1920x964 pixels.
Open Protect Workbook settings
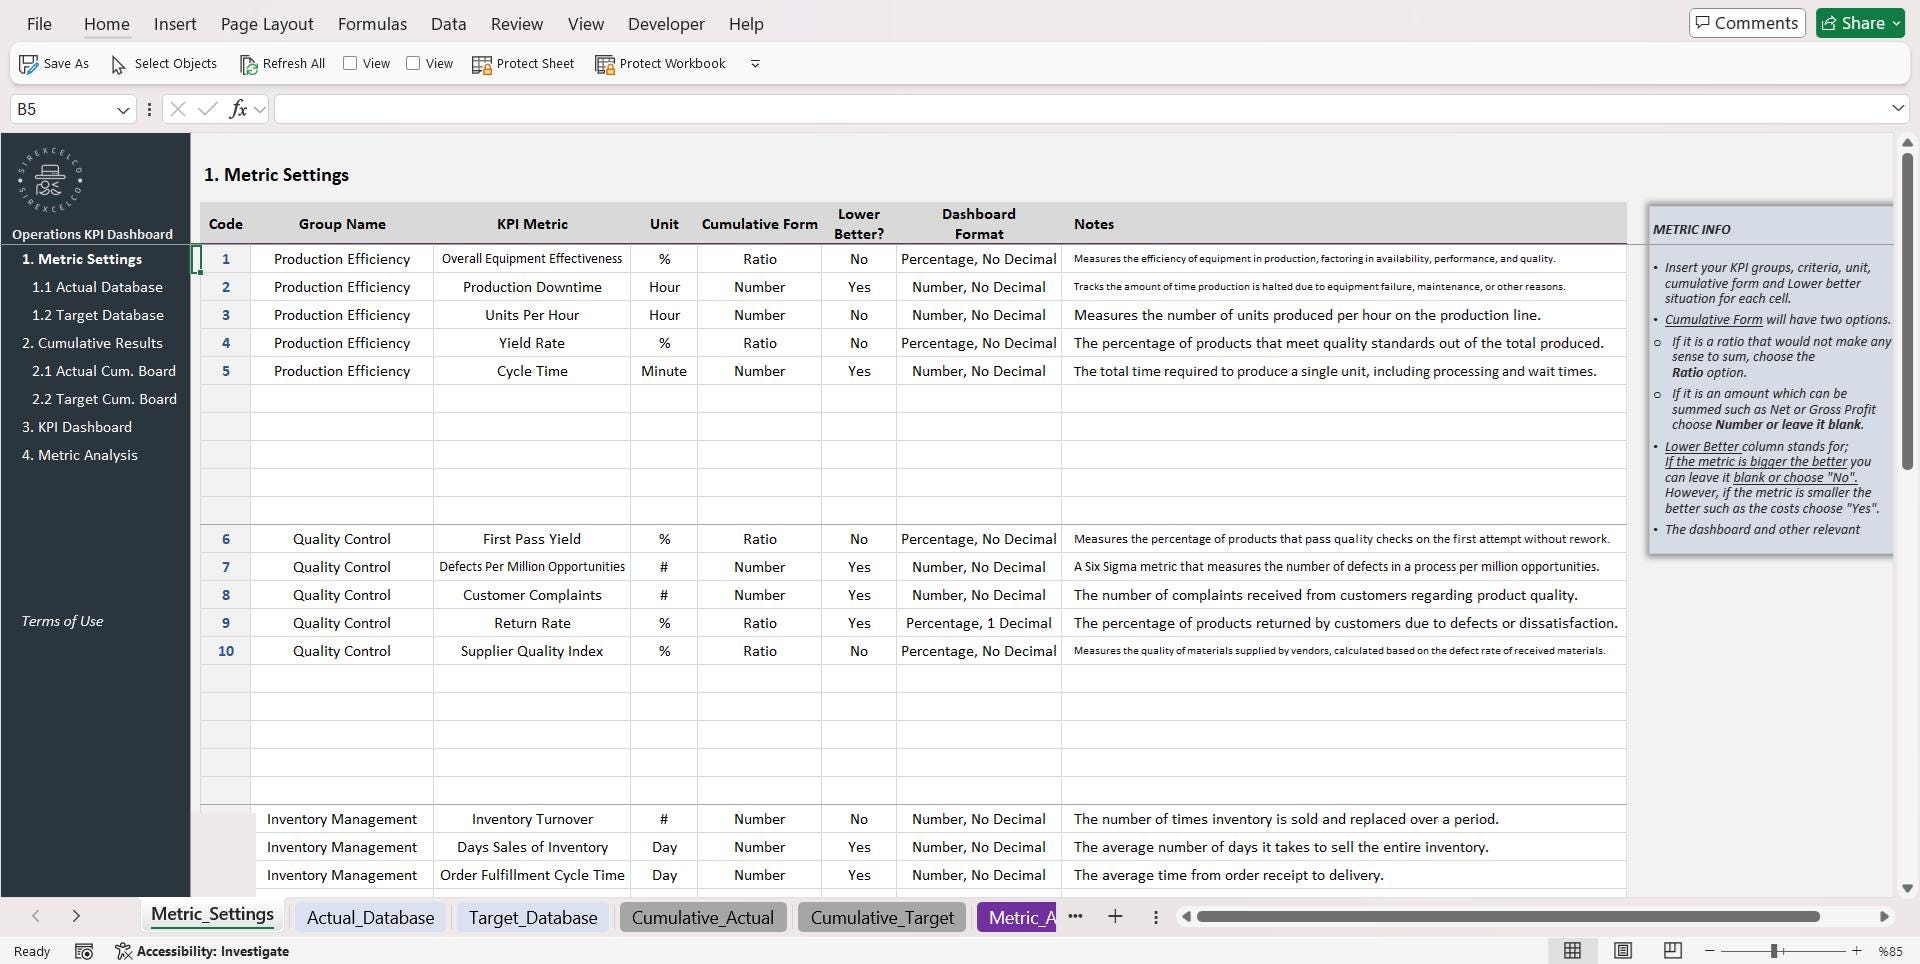click(x=659, y=63)
